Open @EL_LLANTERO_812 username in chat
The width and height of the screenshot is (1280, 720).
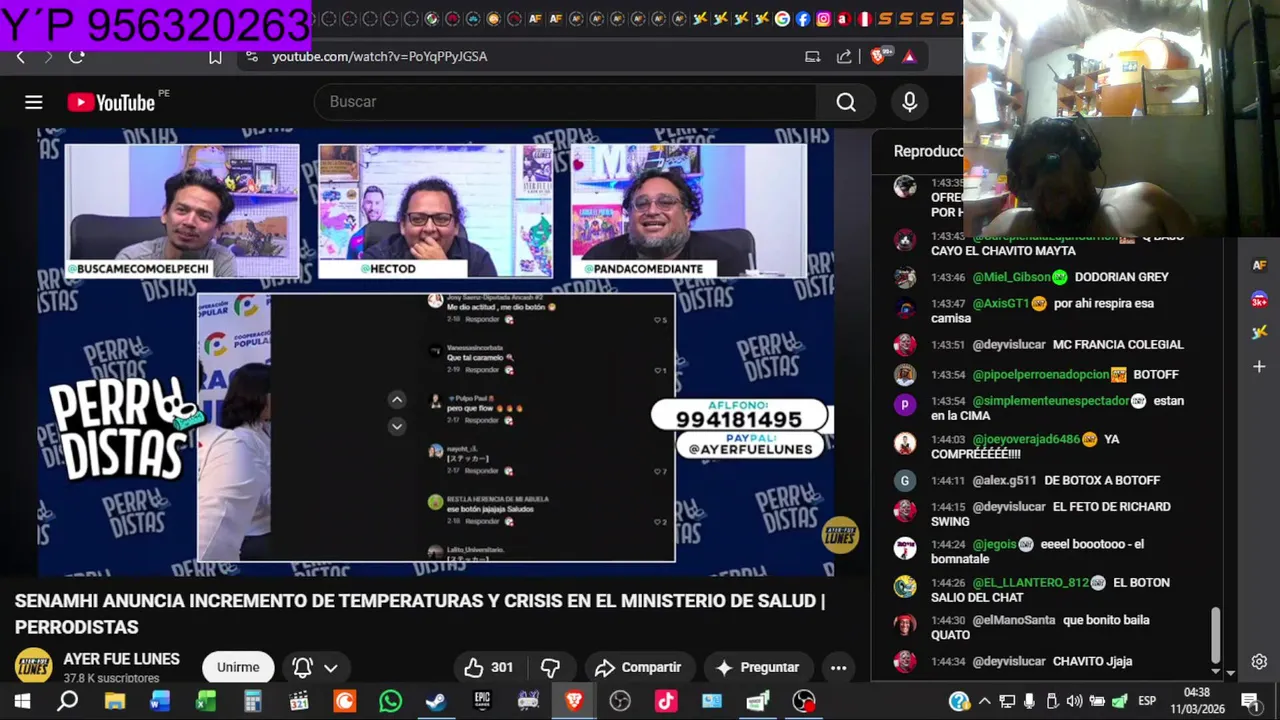pyautogui.click(x=1030, y=583)
